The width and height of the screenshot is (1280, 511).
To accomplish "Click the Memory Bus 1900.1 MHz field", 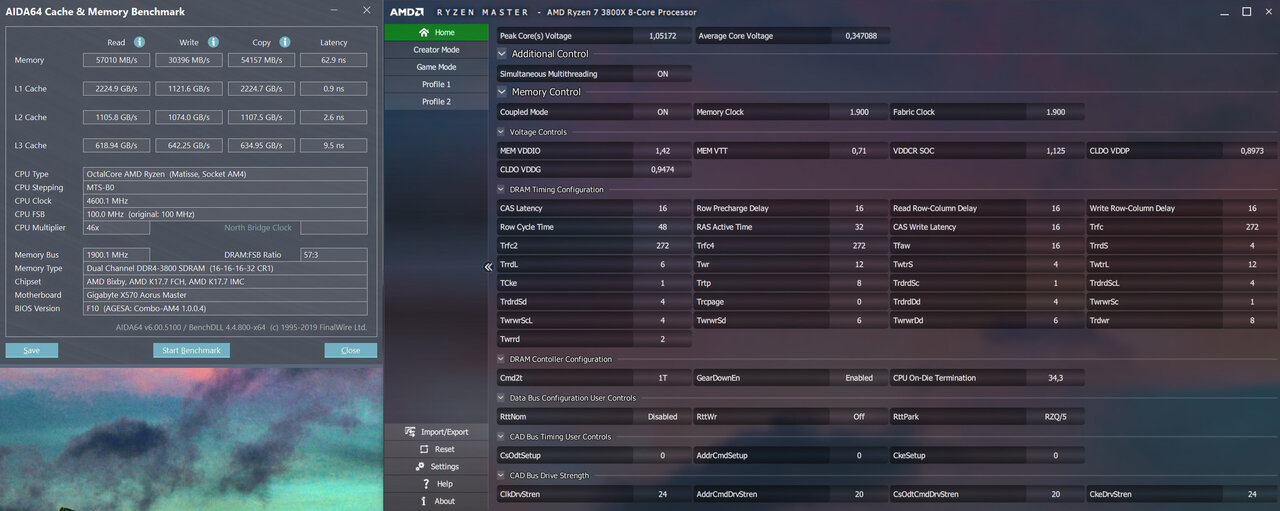I will click(x=116, y=255).
